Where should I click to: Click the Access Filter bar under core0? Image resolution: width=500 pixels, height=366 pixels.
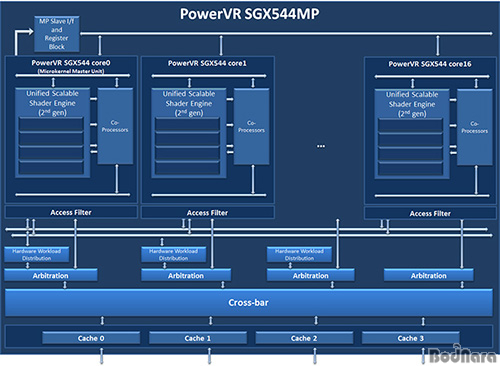pyautogui.click(x=71, y=212)
